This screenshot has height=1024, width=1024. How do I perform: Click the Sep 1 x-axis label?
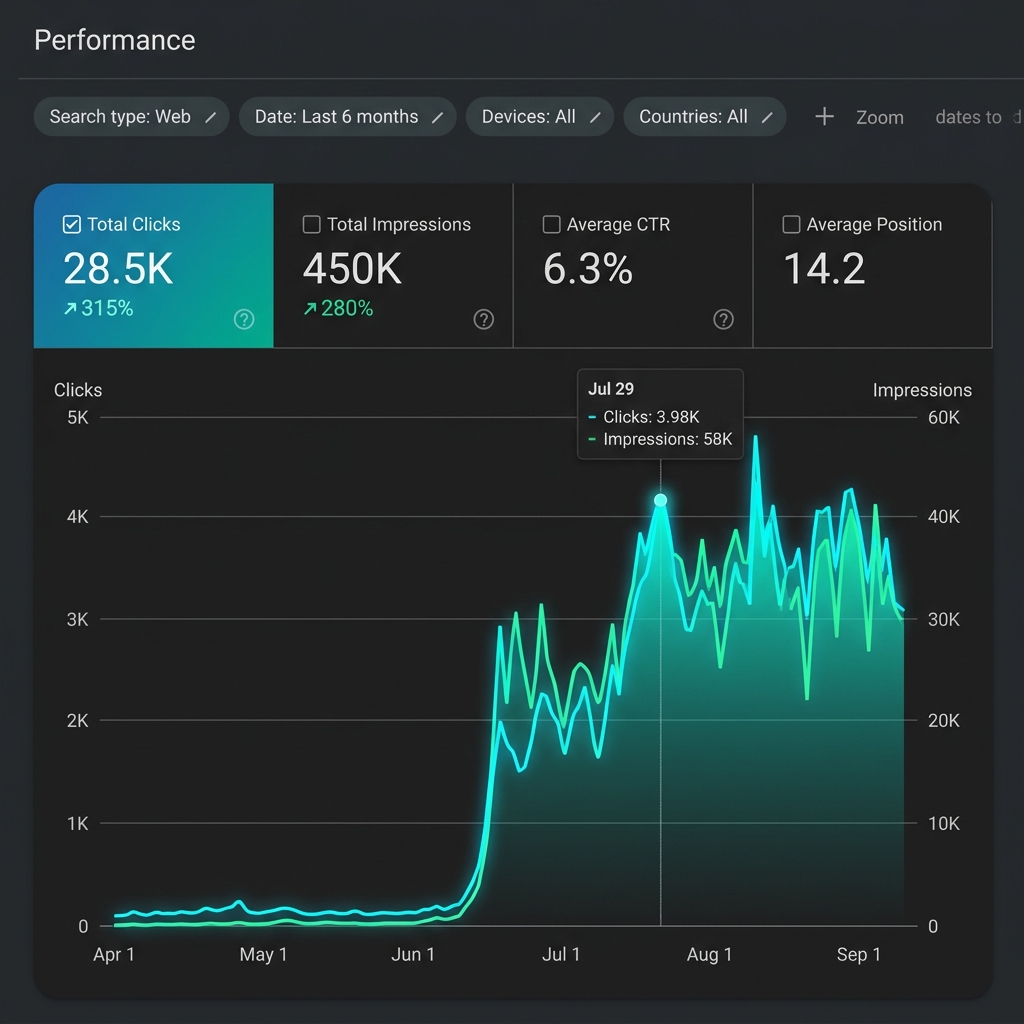859,954
